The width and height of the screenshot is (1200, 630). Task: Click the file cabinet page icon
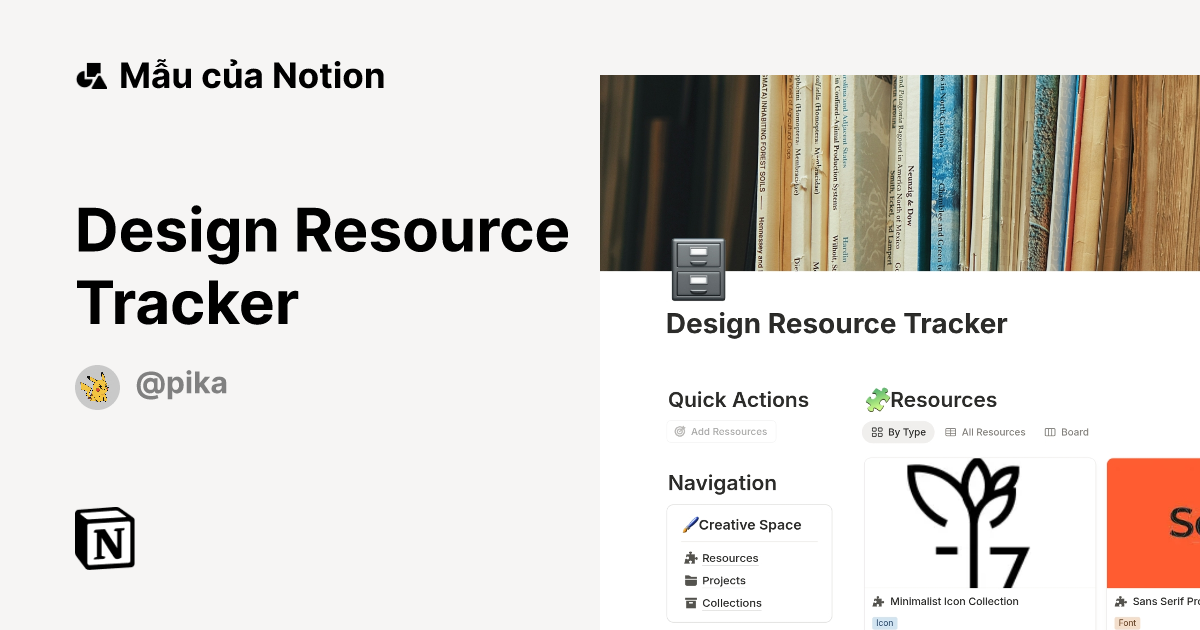(x=696, y=269)
